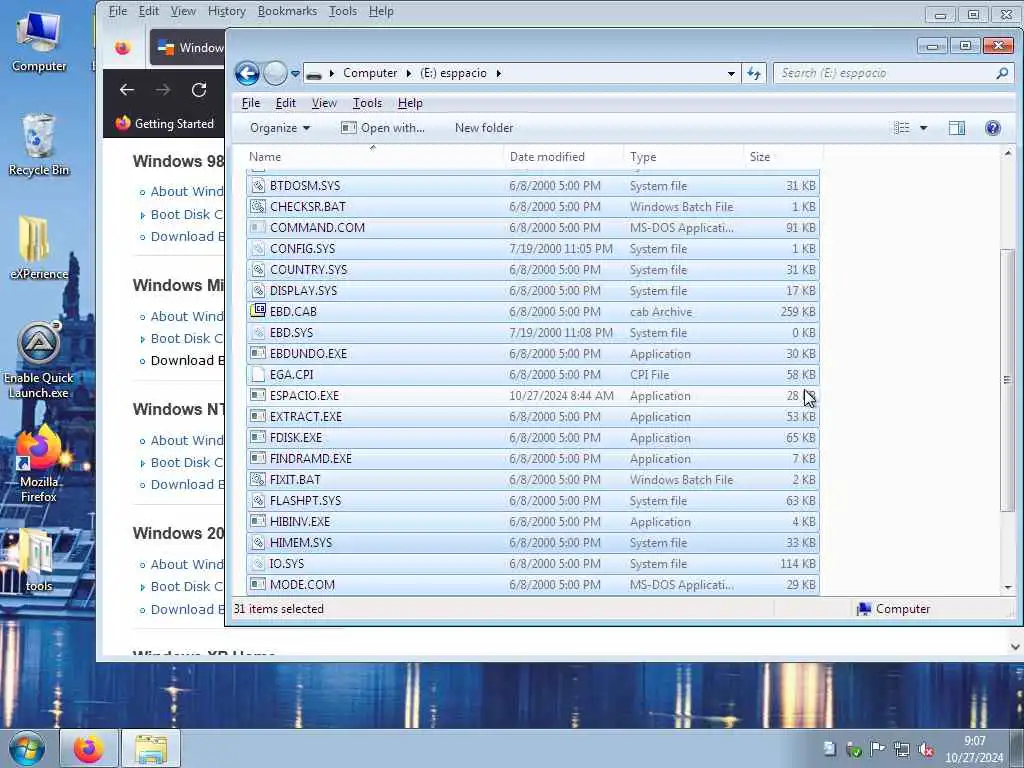Viewport: 1024px width, 768px height.
Task: Click the Getting Started bookmark in Firefox
Action: click(x=165, y=123)
